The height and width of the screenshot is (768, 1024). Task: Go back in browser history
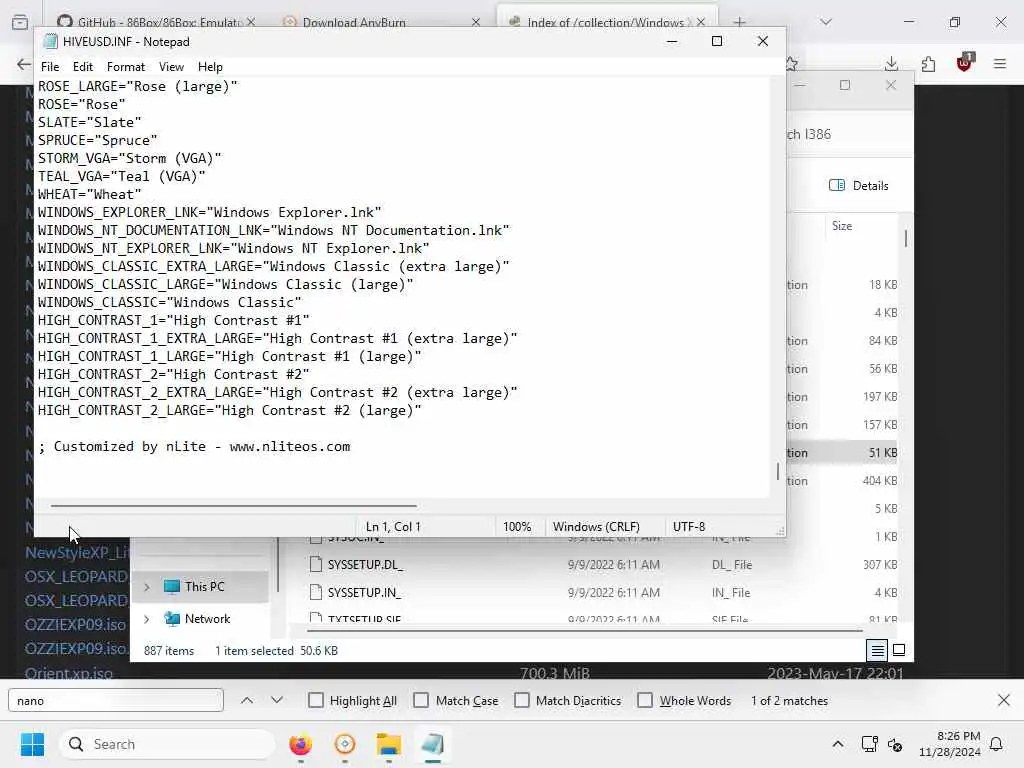click(x=24, y=64)
